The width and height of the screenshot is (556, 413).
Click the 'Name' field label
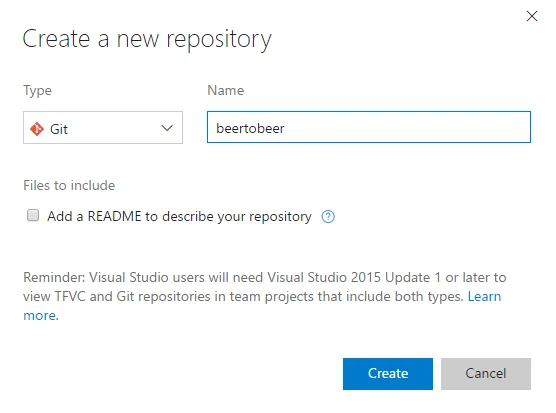click(226, 90)
